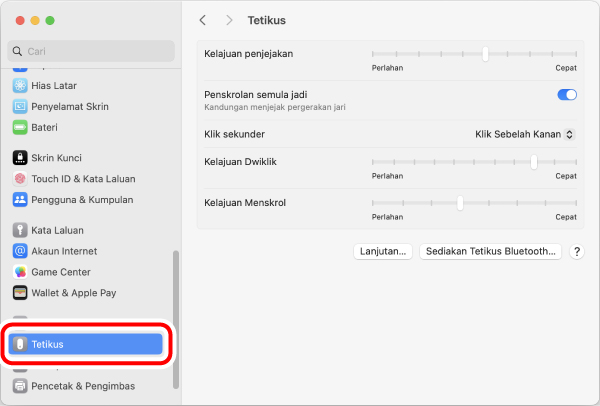Open the Game Center icon
This screenshot has width=600, height=406.
[x=19, y=272]
